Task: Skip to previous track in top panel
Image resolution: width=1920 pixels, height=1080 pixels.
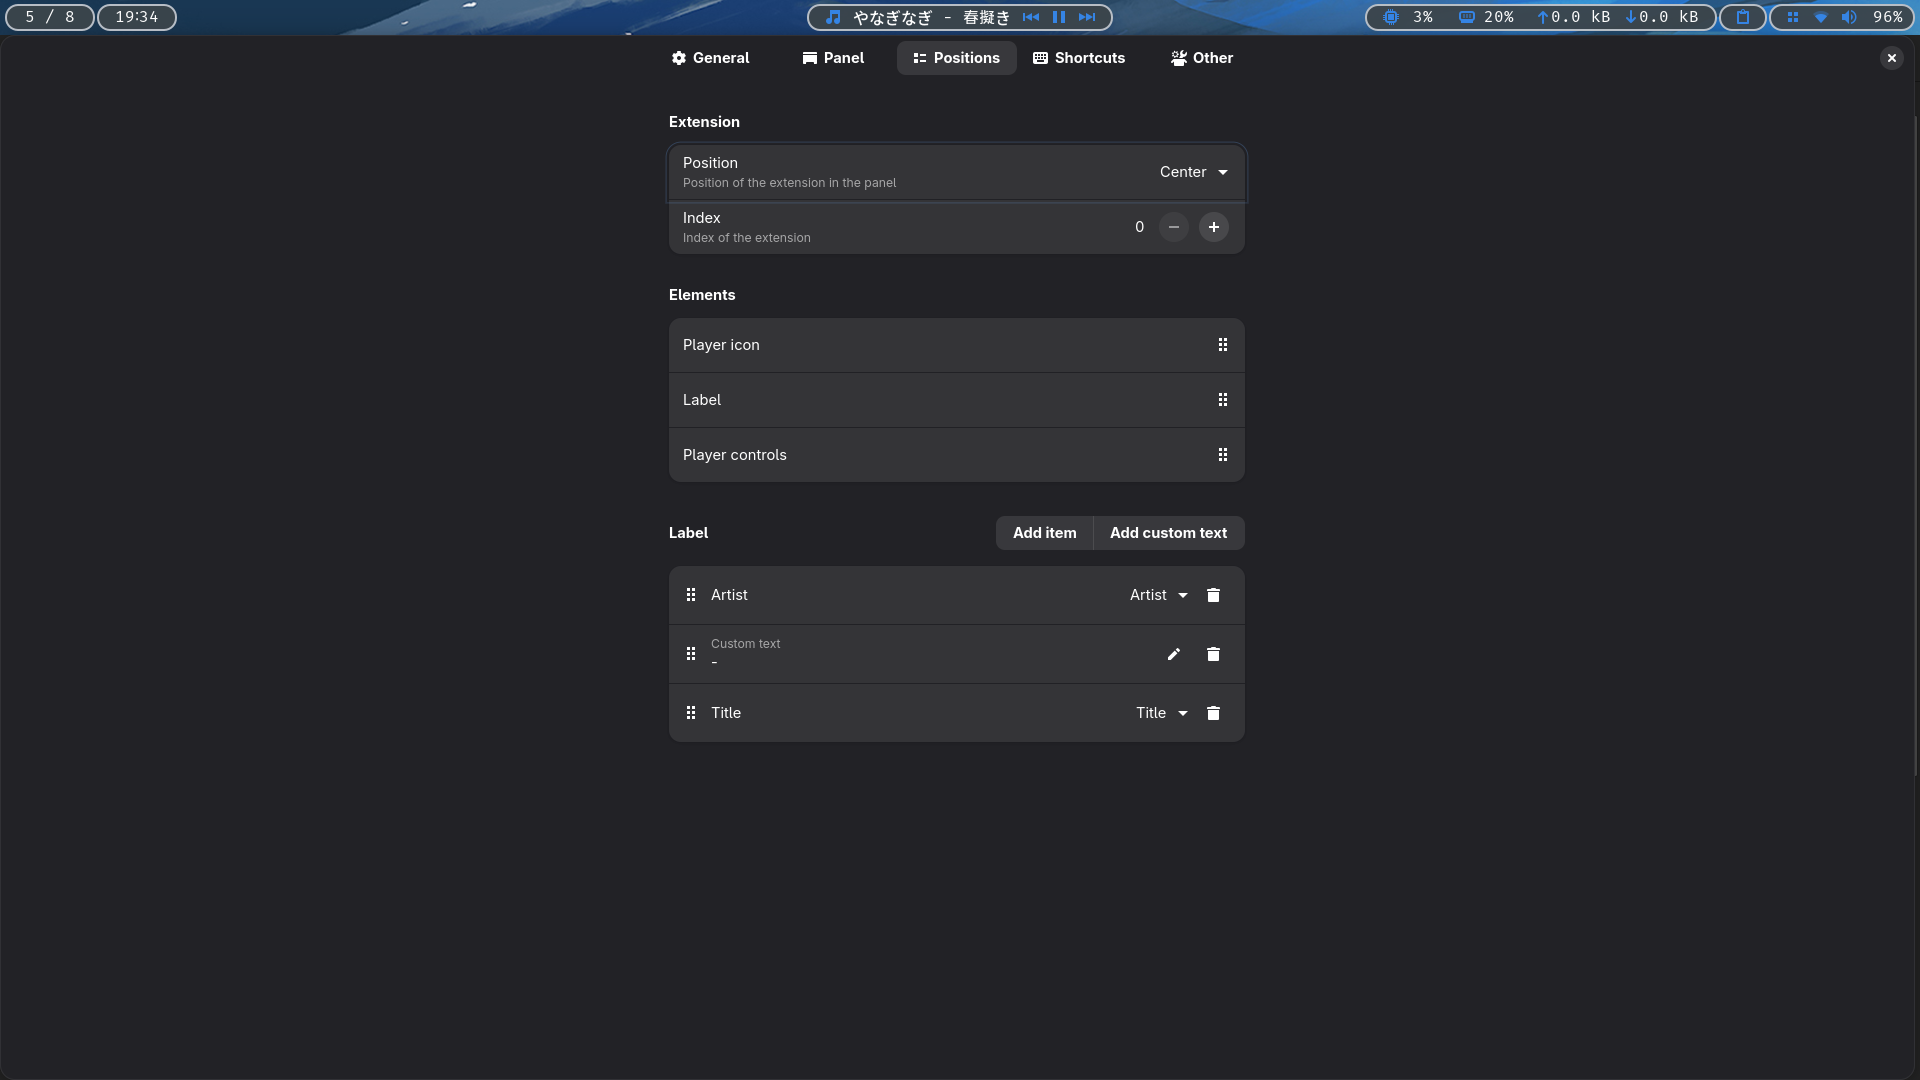Action: coord(1031,17)
